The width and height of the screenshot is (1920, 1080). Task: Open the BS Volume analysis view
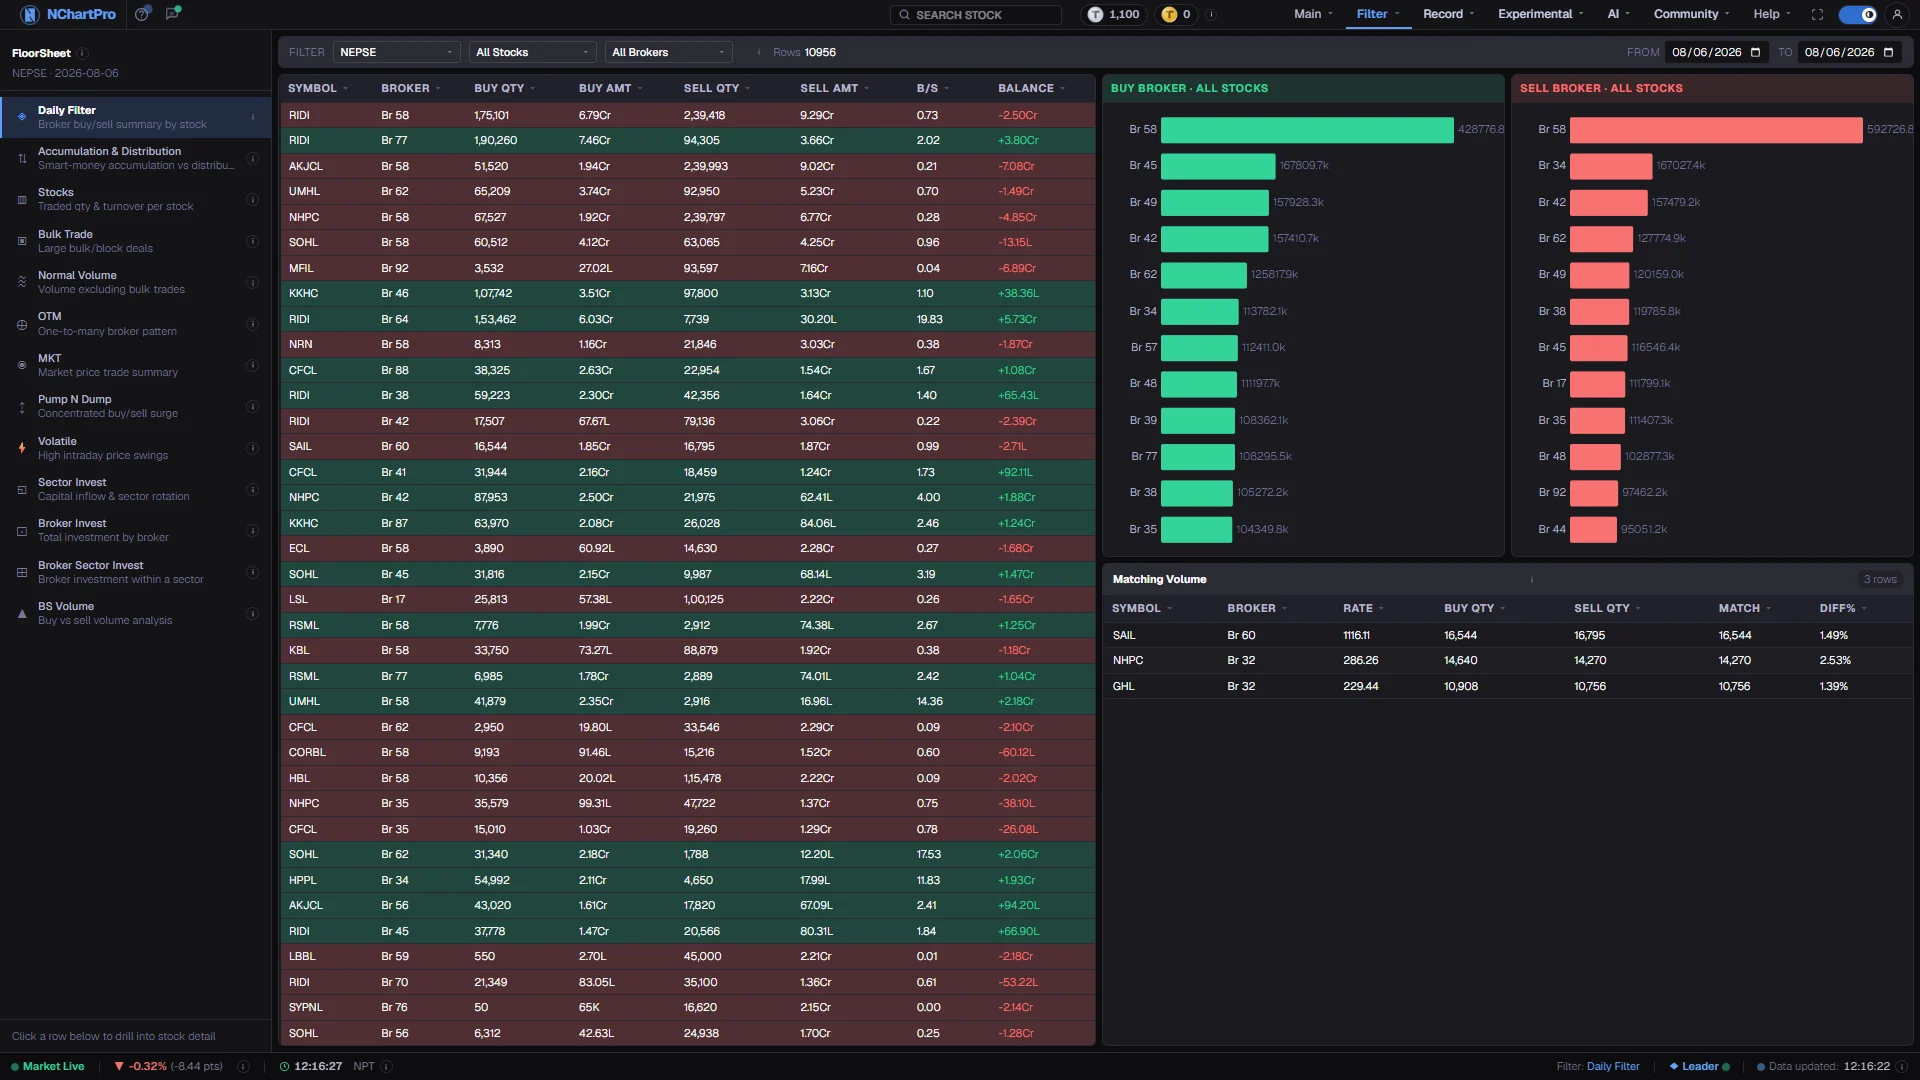(136, 613)
